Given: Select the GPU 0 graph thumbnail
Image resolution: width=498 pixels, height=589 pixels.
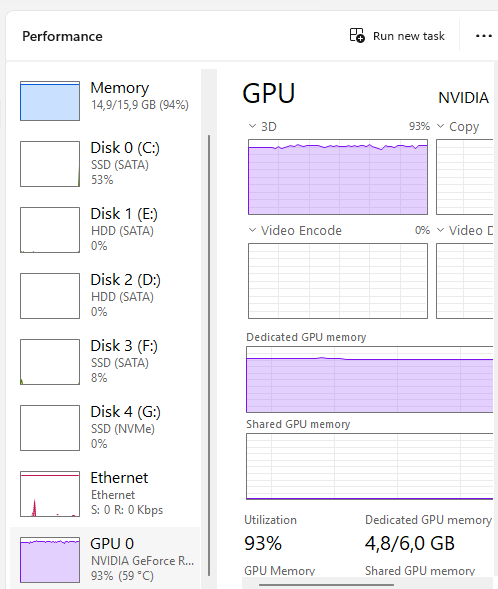Looking at the screenshot, I should point(50,560).
